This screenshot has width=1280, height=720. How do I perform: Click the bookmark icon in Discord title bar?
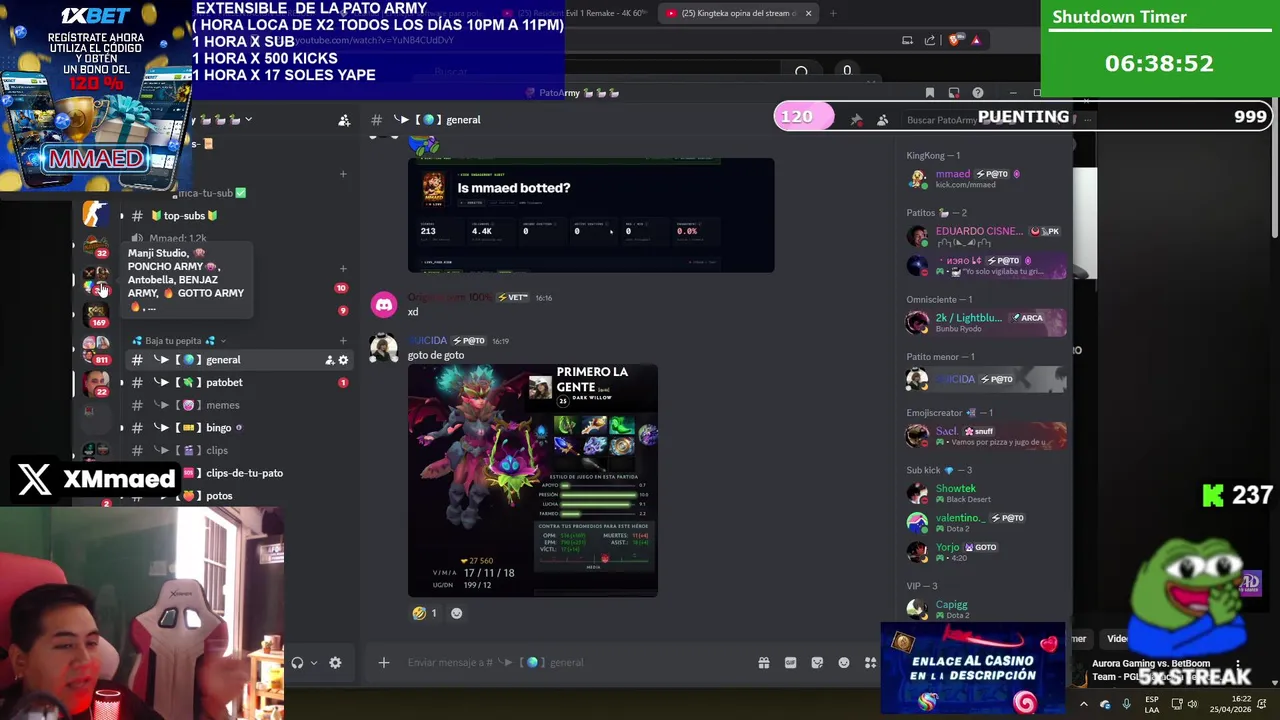click(x=930, y=93)
